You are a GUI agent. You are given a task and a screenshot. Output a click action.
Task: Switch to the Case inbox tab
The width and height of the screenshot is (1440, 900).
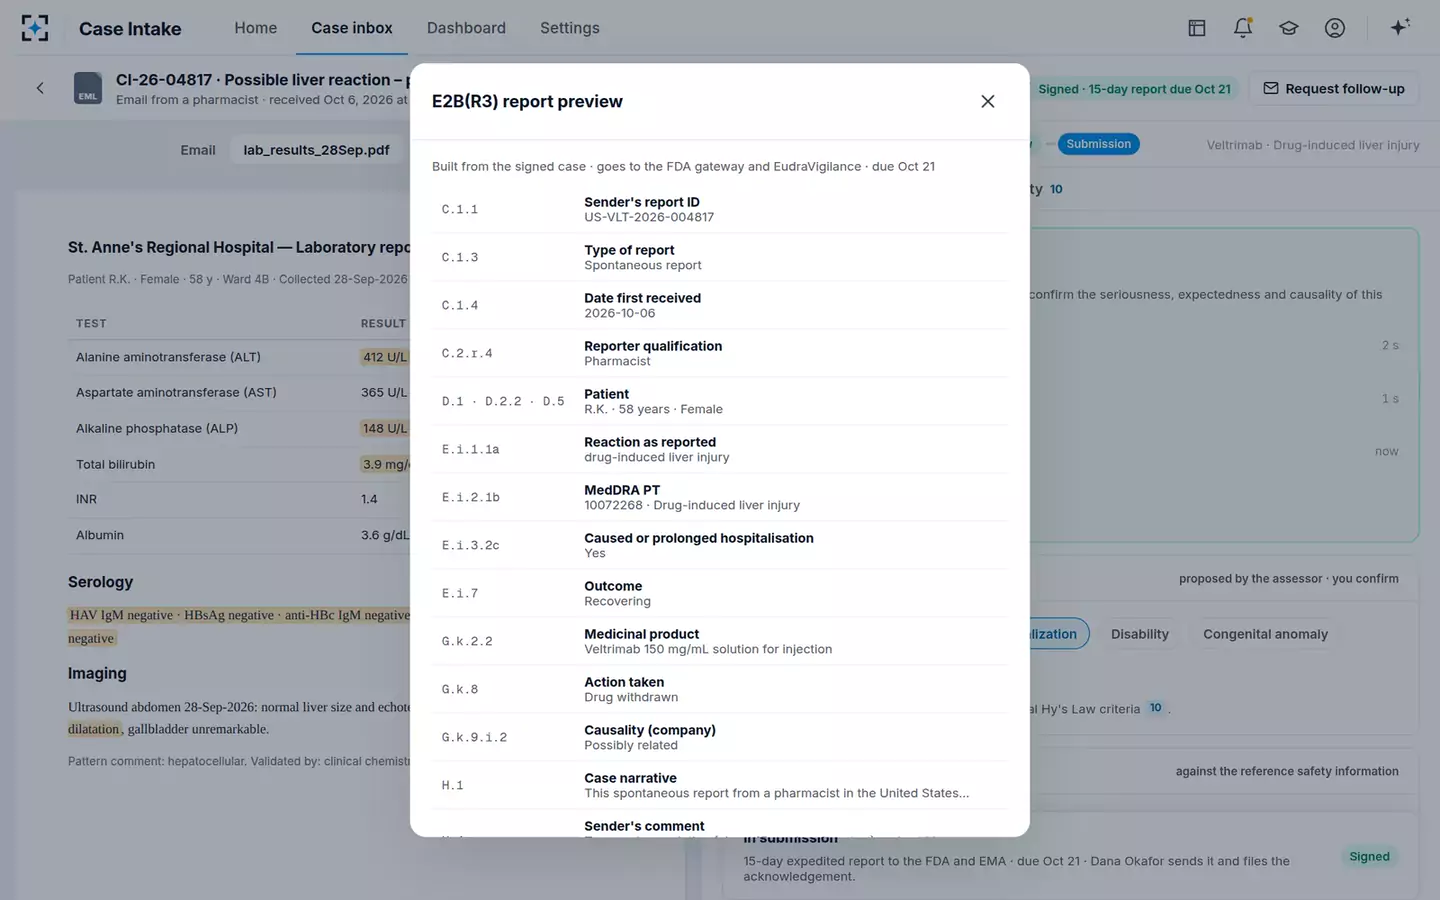tap(352, 28)
